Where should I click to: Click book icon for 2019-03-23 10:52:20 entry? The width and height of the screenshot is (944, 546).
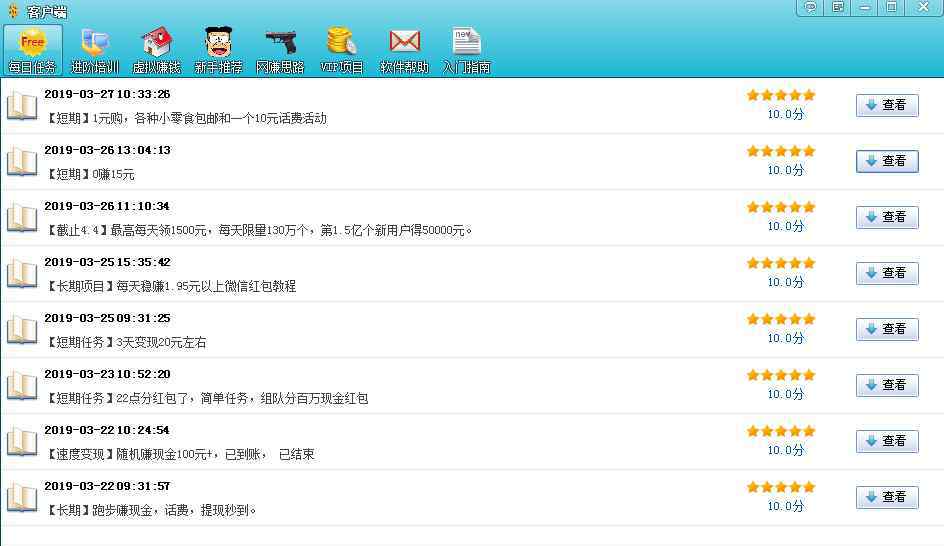click(22, 386)
